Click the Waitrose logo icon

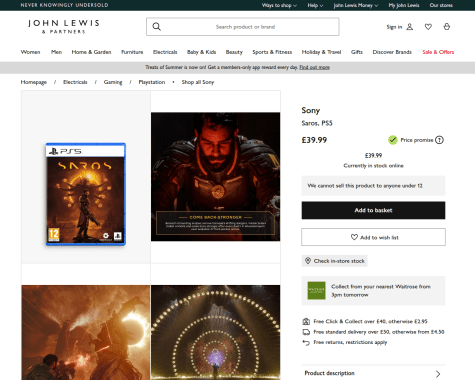click(316, 290)
